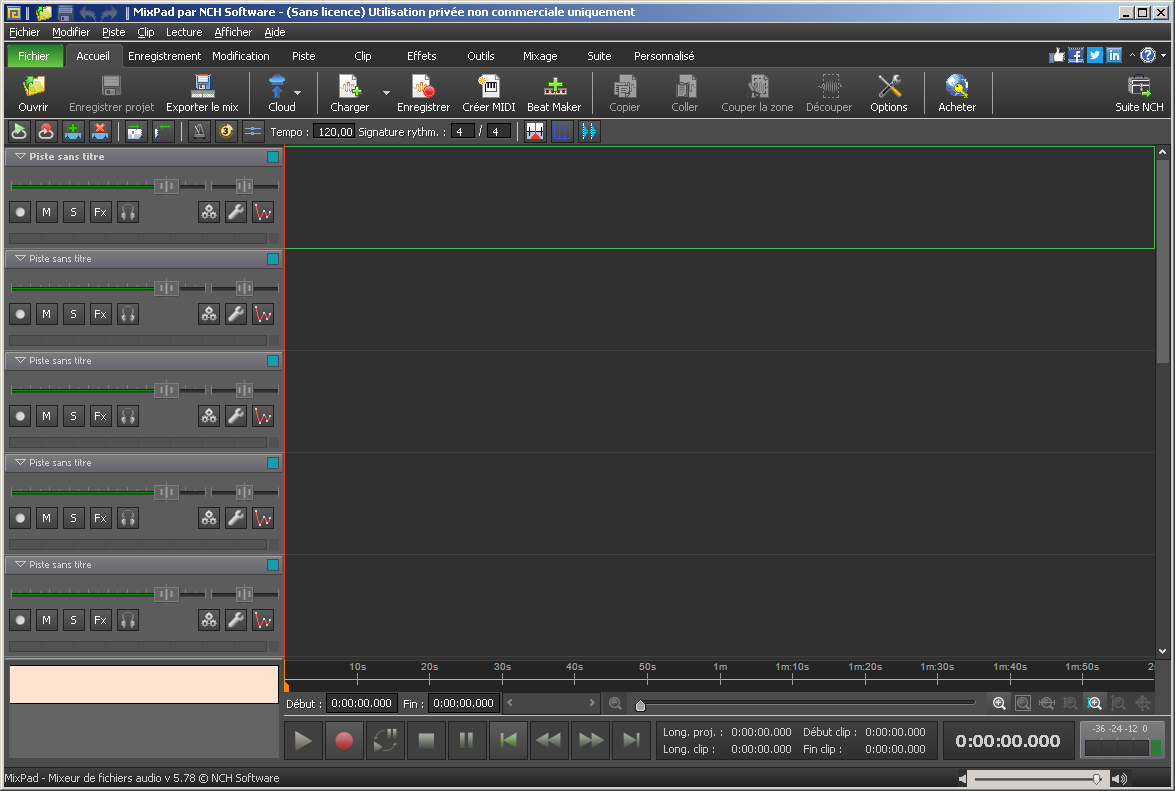Click the Enregistrer clip recording icon
The image size is (1175, 791).
point(423,87)
